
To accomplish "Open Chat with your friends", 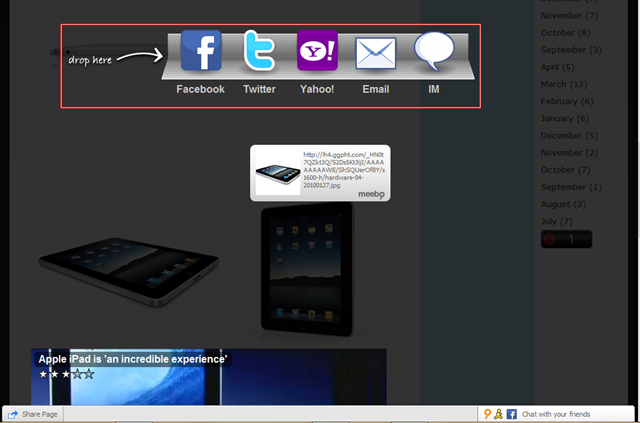I will 556,414.
